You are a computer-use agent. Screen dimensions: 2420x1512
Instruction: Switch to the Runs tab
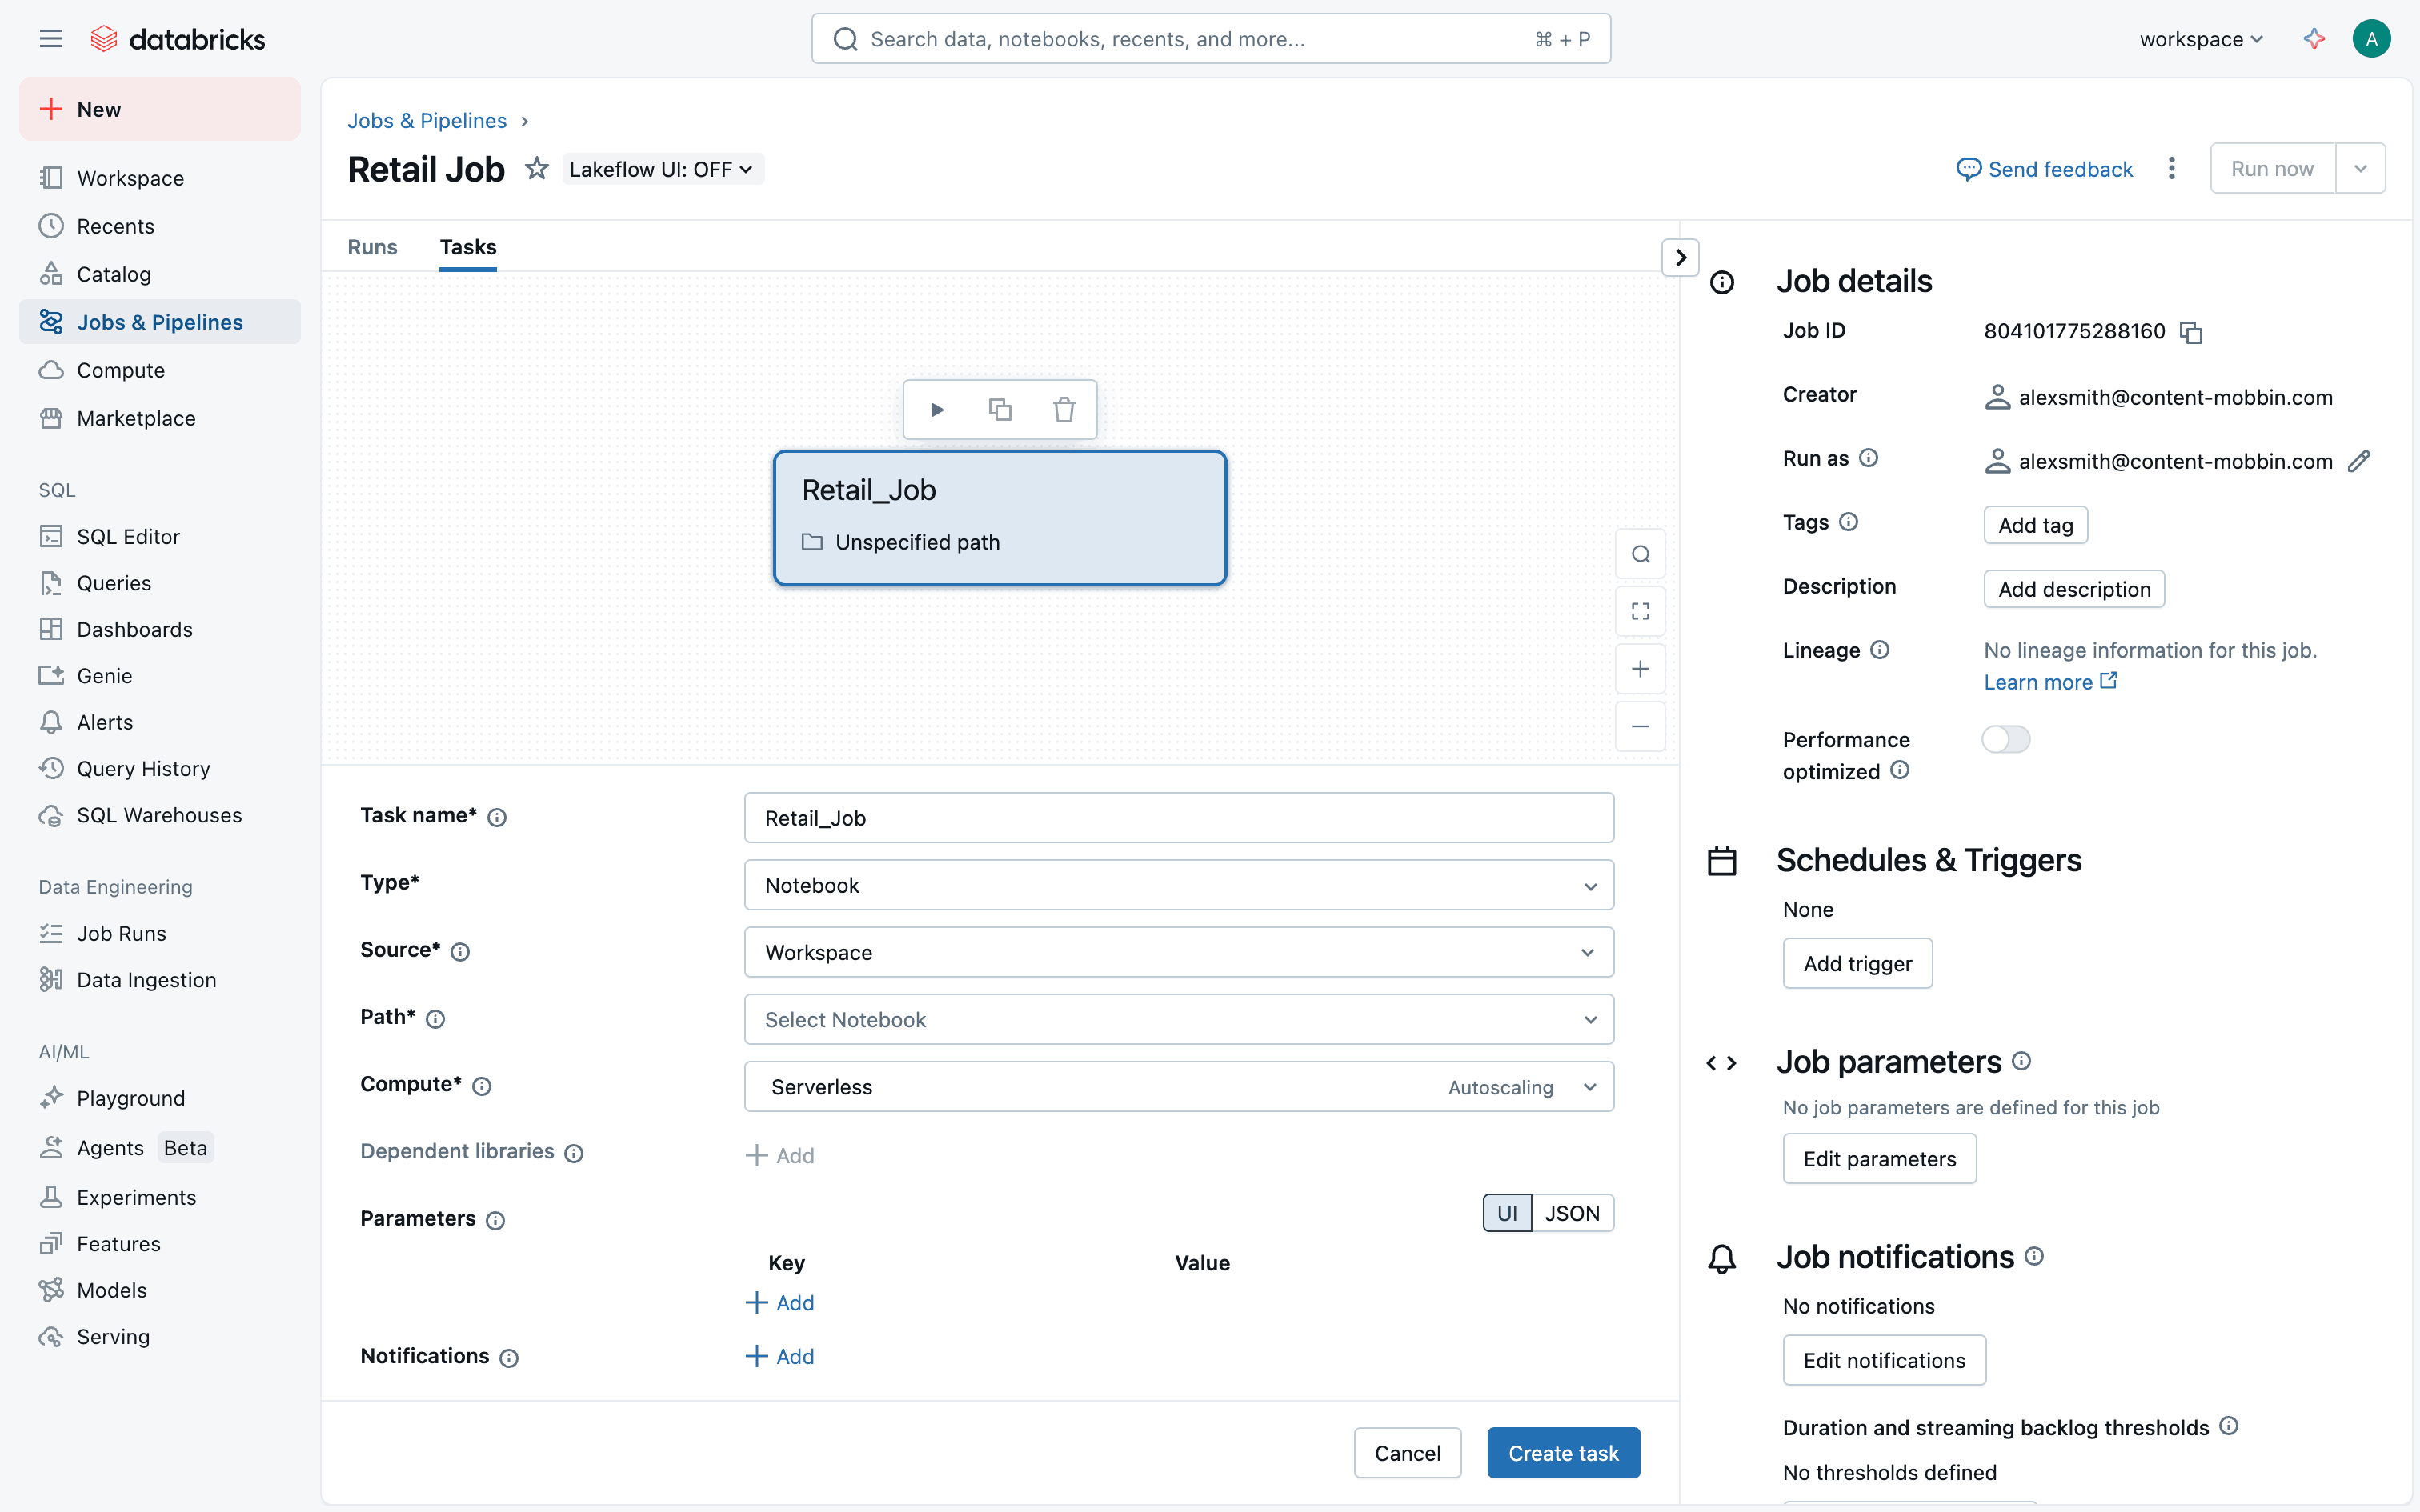point(372,247)
